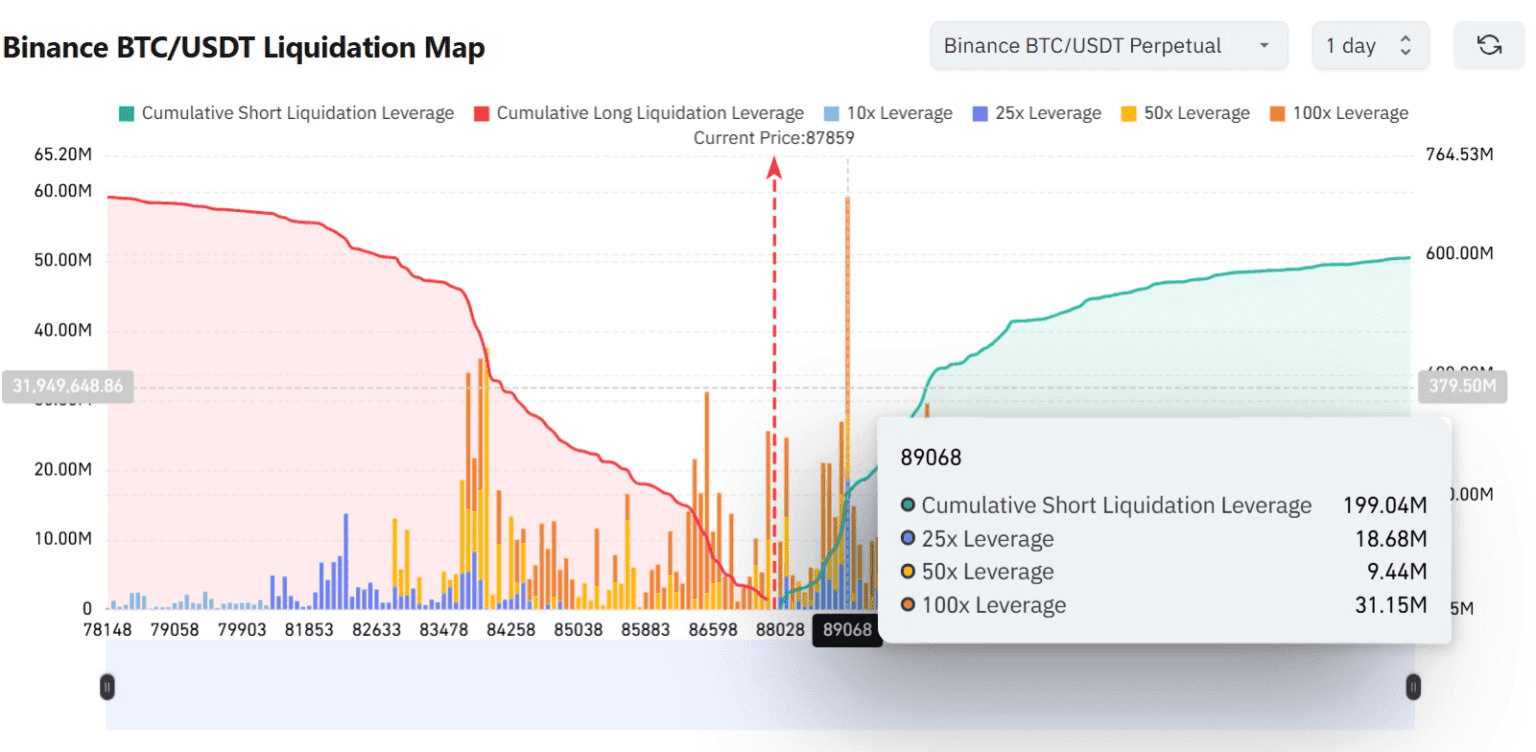Image resolution: width=1536 pixels, height=752 pixels.
Task: Click the 31,949,648.86 left axis marker
Action: tap(68, 386)
